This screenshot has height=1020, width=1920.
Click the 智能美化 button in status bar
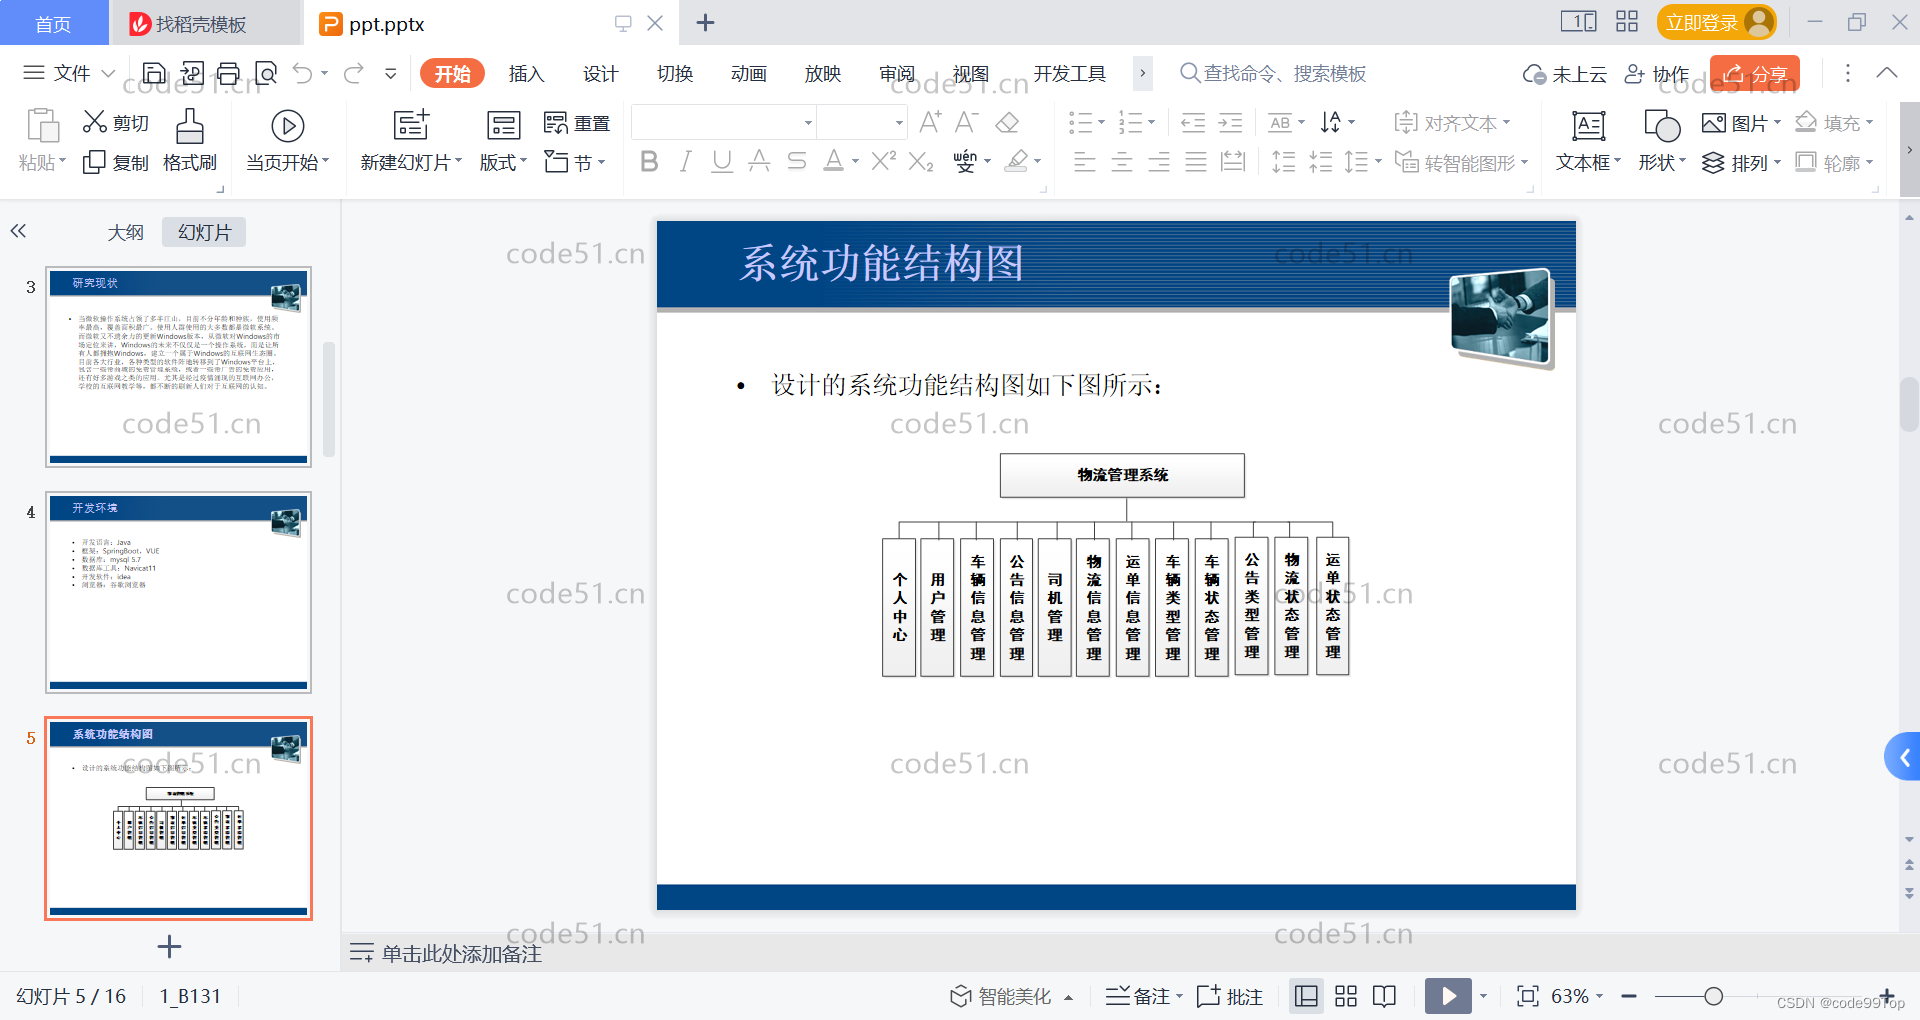click(x=1011, y=996)
